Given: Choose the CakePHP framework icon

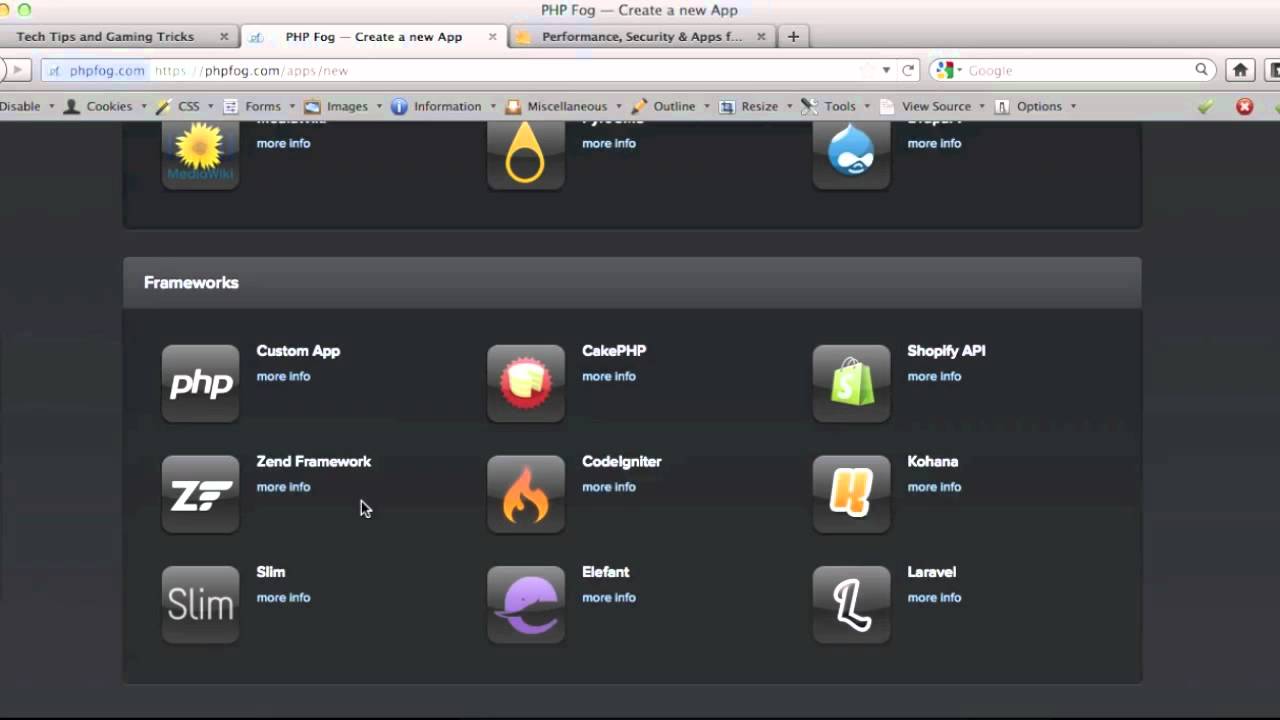Looking at the screenshot, I should pos(526,383).
